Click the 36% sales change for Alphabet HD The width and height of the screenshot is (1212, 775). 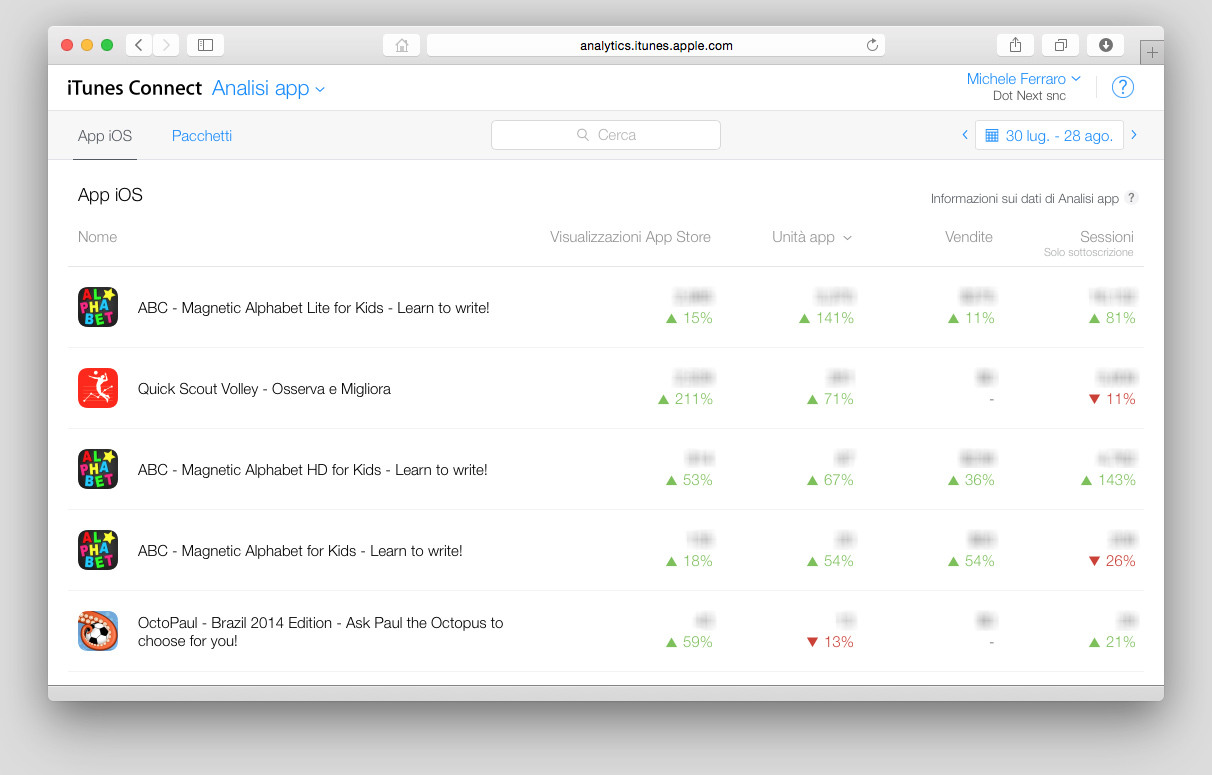pos(971,480)
